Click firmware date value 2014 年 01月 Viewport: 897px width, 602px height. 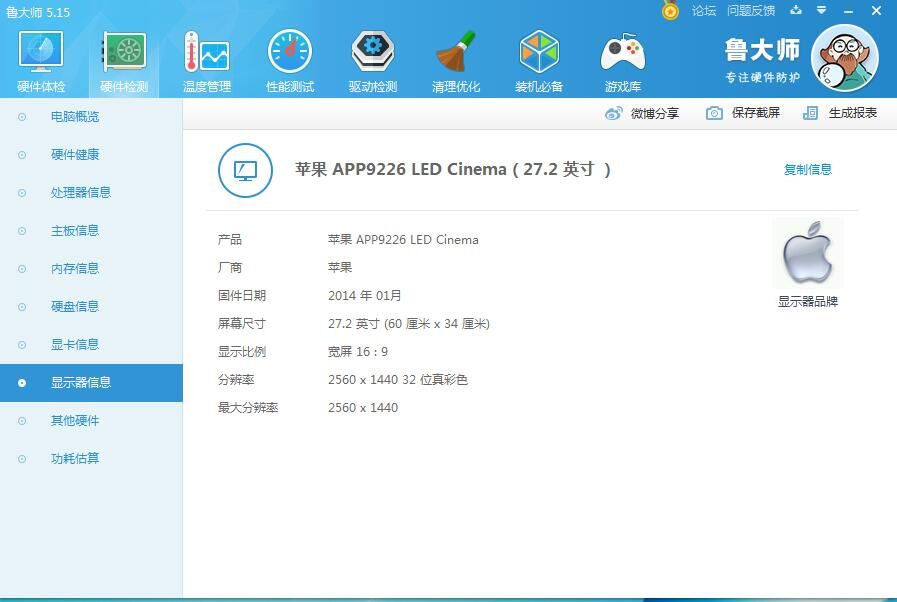[364, 296]
